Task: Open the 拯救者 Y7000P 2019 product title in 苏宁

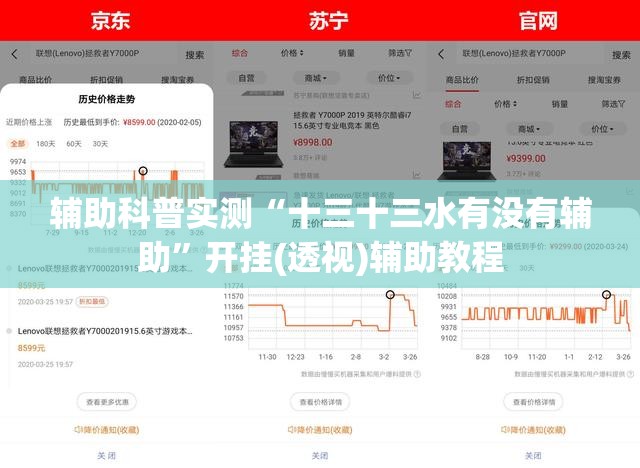Action: 352,120
